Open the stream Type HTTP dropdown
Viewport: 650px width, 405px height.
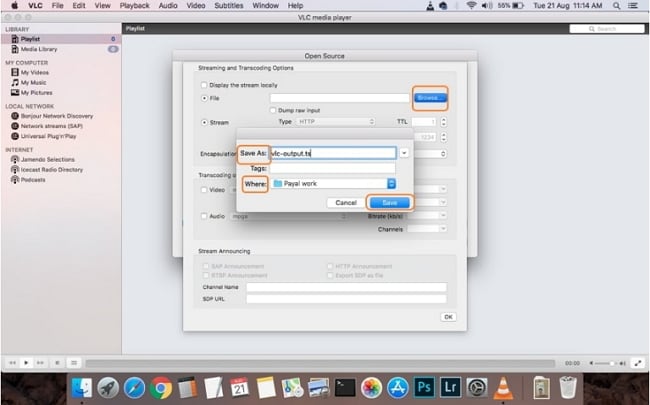click(335, 122)
